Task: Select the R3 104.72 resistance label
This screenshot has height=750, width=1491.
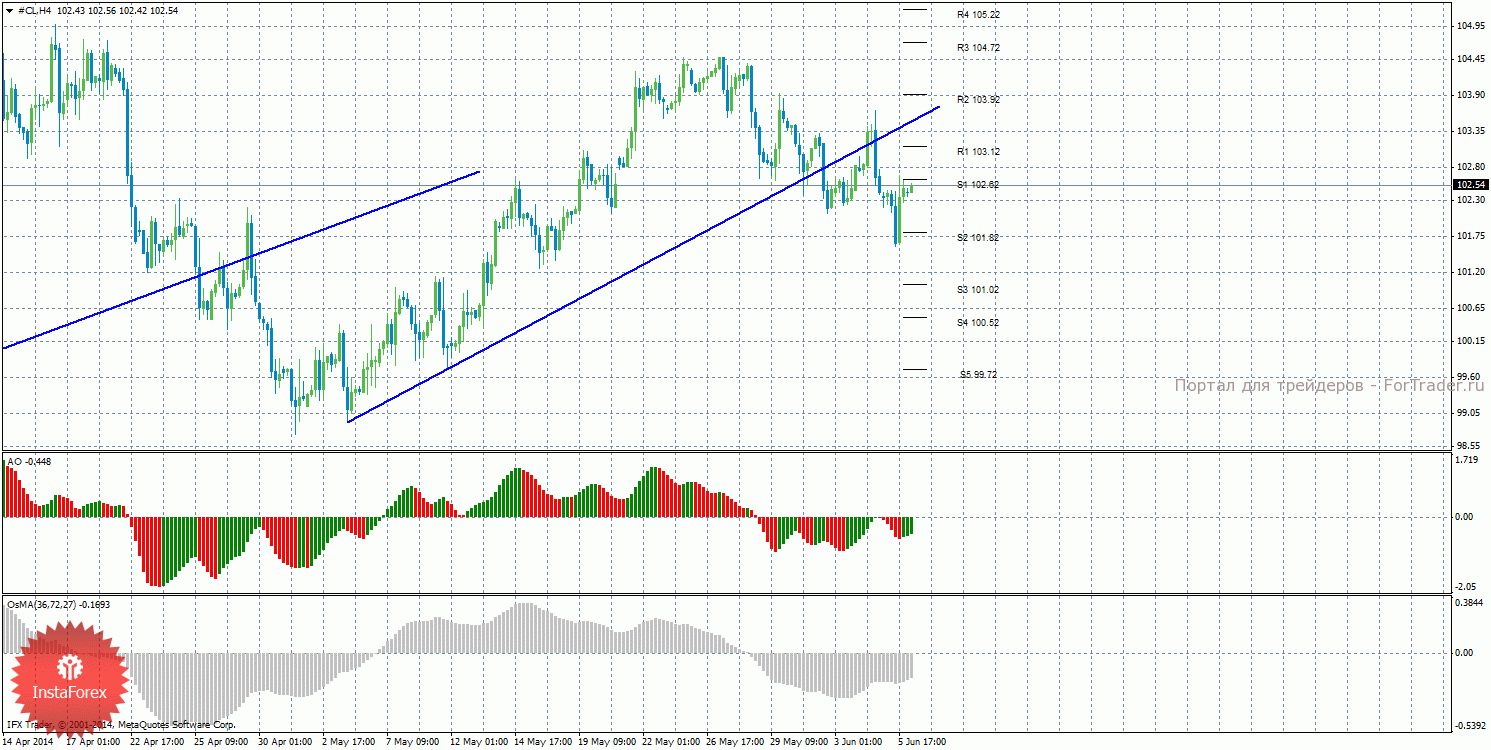Action: pos(977,48)
